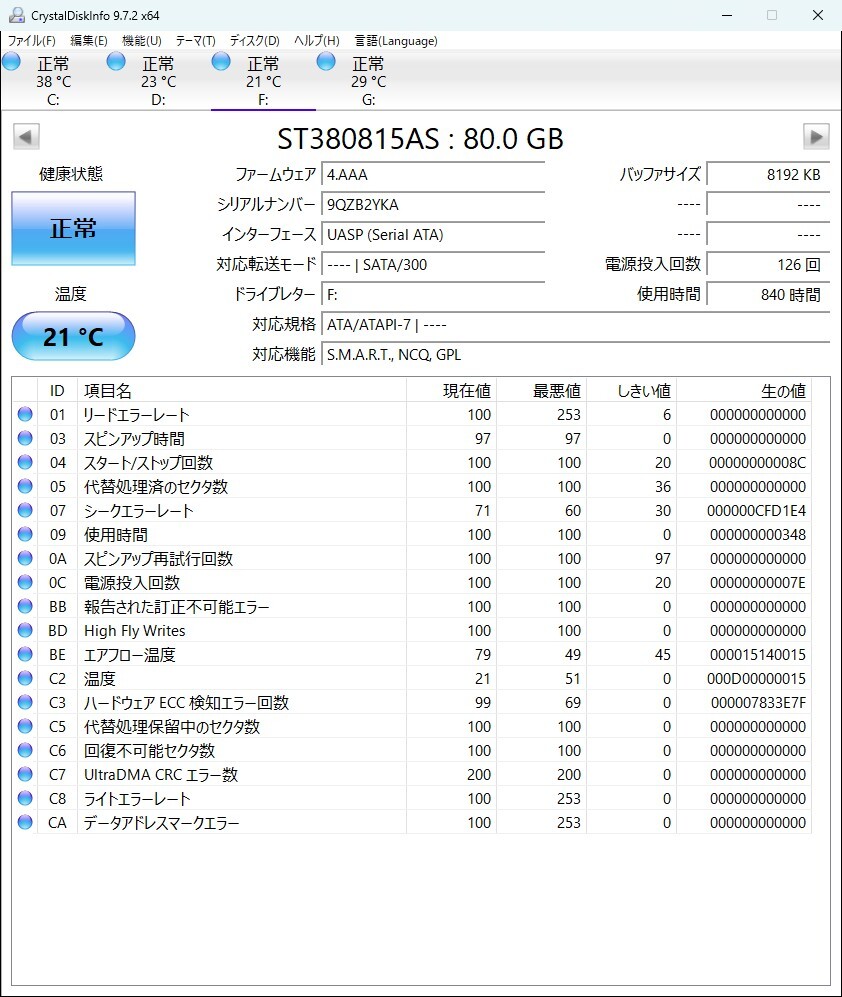Image resolution: width=842 pixels, height=997 pixels.
Task: Click the 正常 health status button
Action: pyautogui.click(x=73, y=228)
